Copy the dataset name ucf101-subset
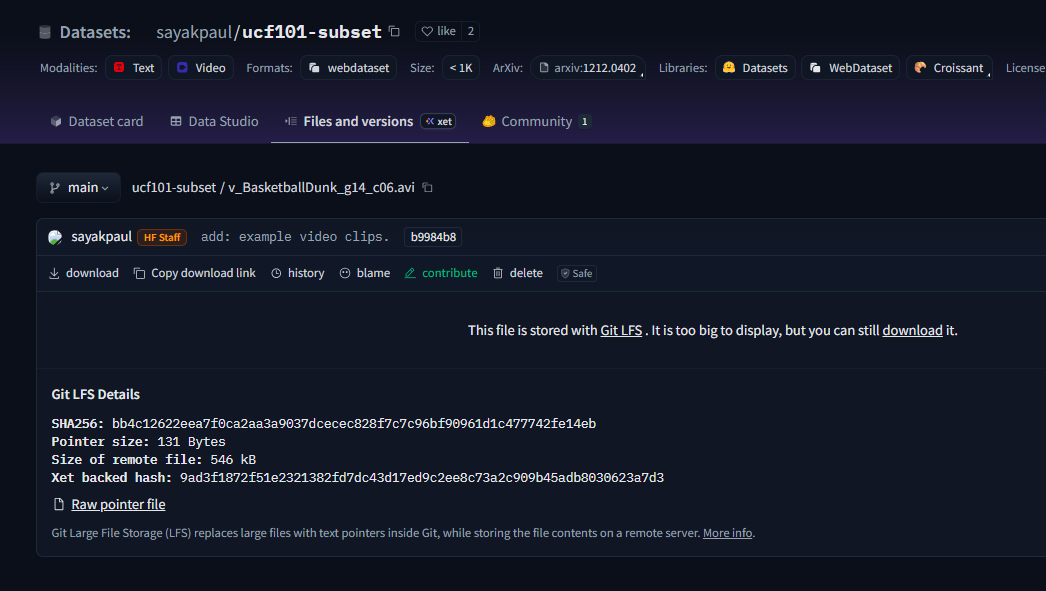This screenshot has width=1046, height=591. pos(394,31)
